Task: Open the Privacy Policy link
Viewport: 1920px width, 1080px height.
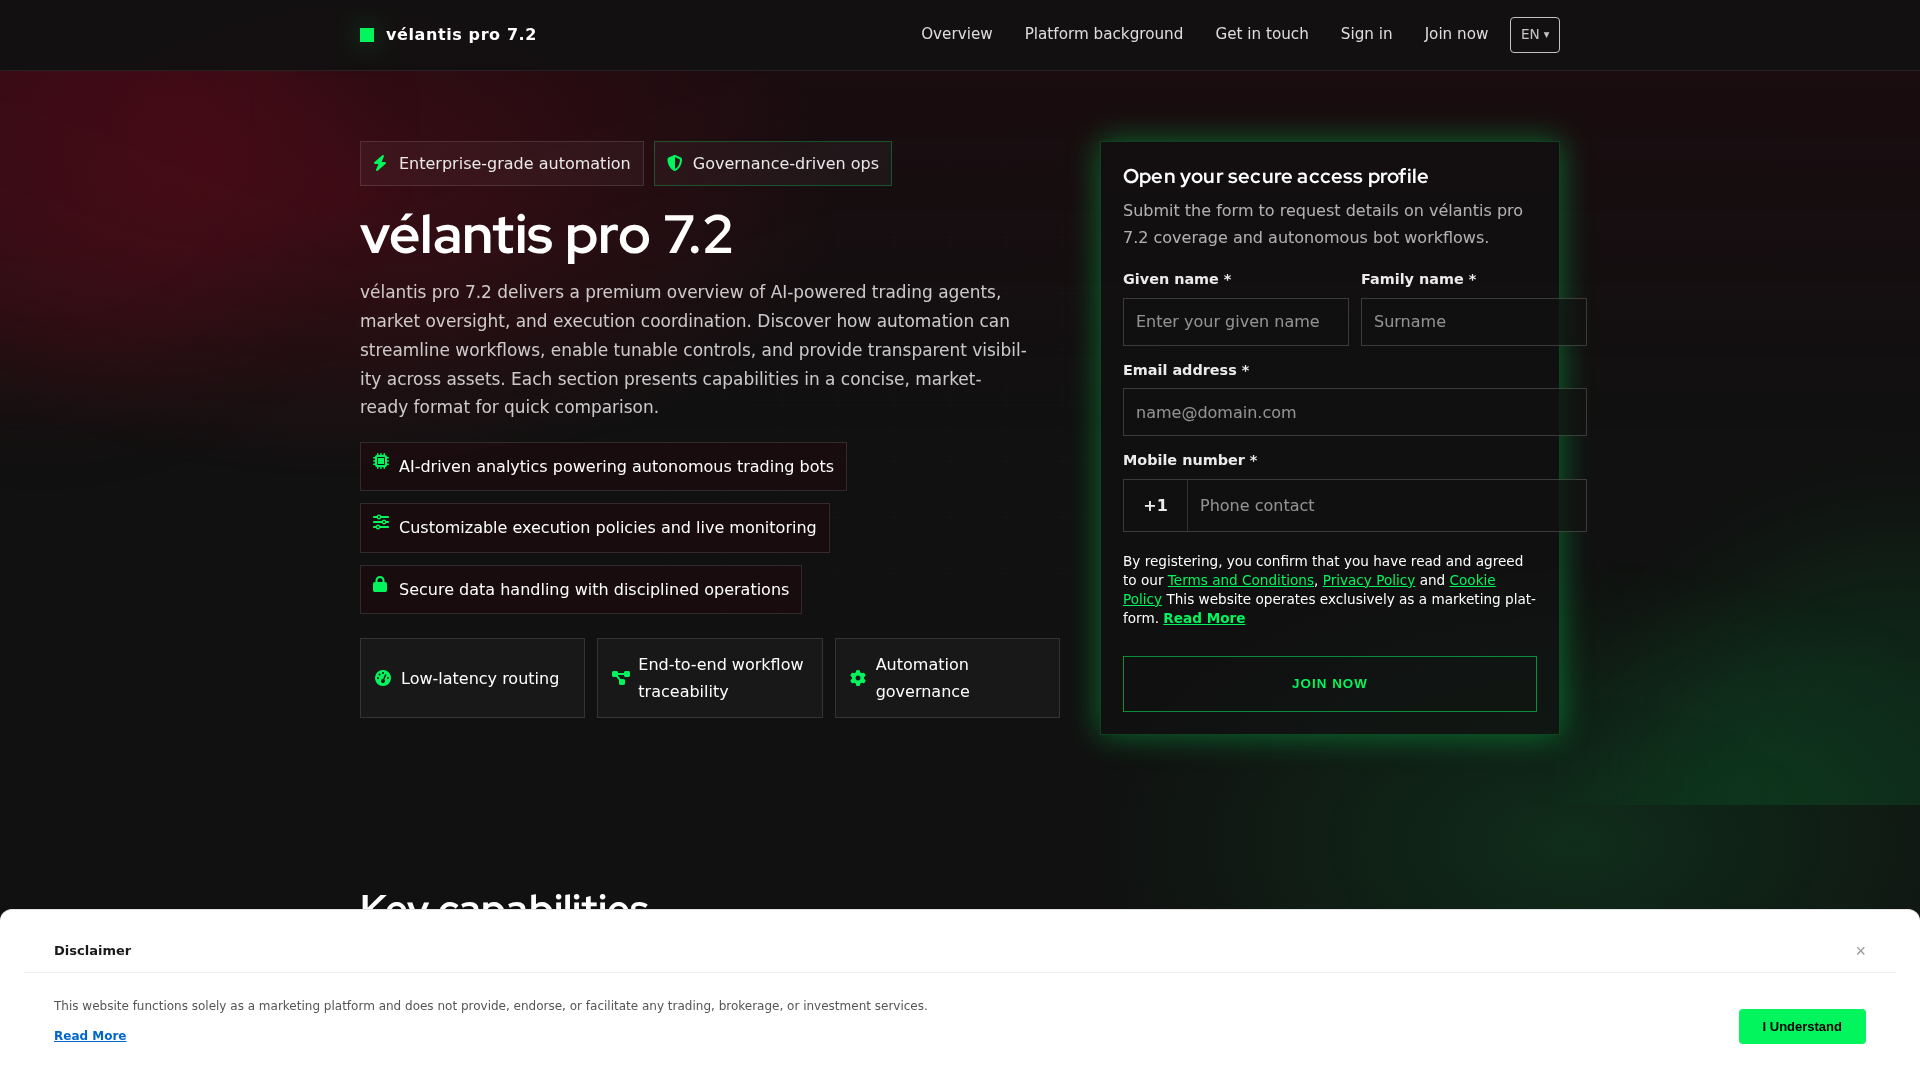Action: click(1369, 580)
